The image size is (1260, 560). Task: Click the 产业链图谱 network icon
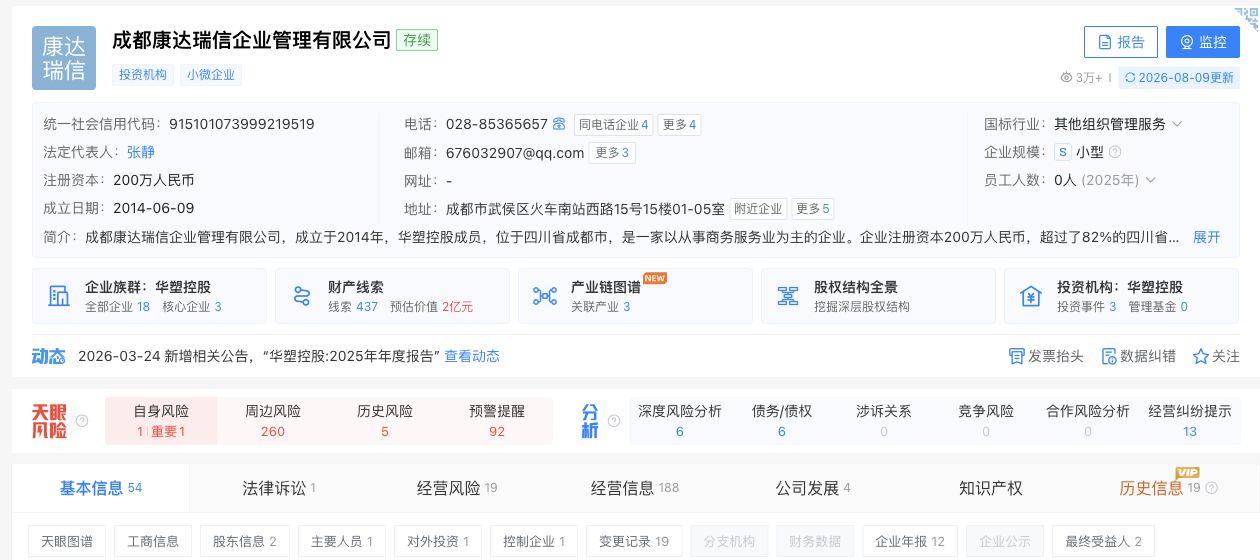click(x=545, y=295)
